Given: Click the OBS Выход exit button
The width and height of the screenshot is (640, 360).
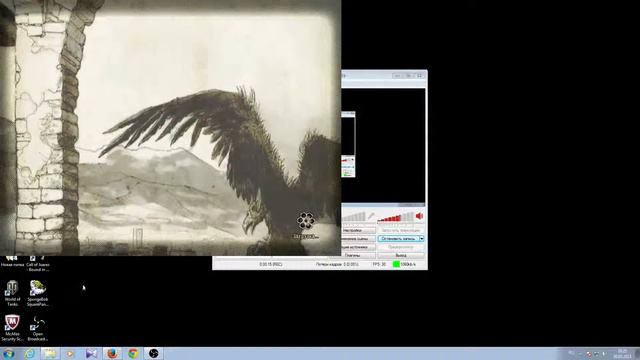Looking at the screenshot, I should click(401, 256).
